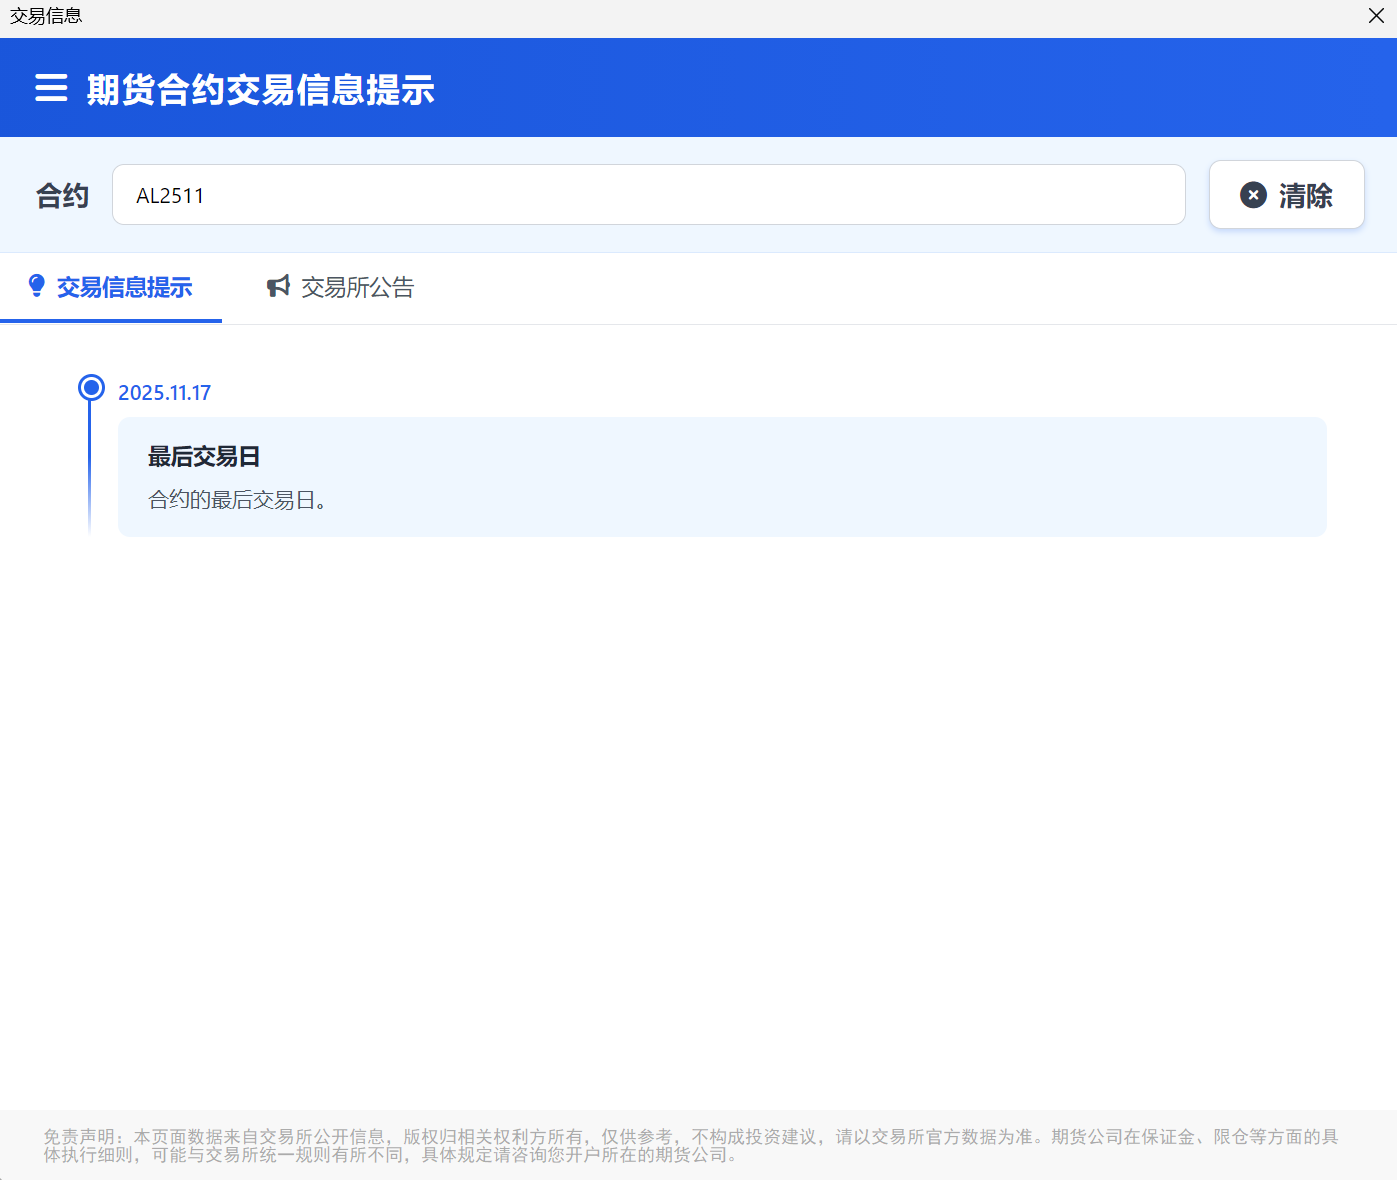
Task: Click the 交易信息 window title text
Action: point(46,16)
